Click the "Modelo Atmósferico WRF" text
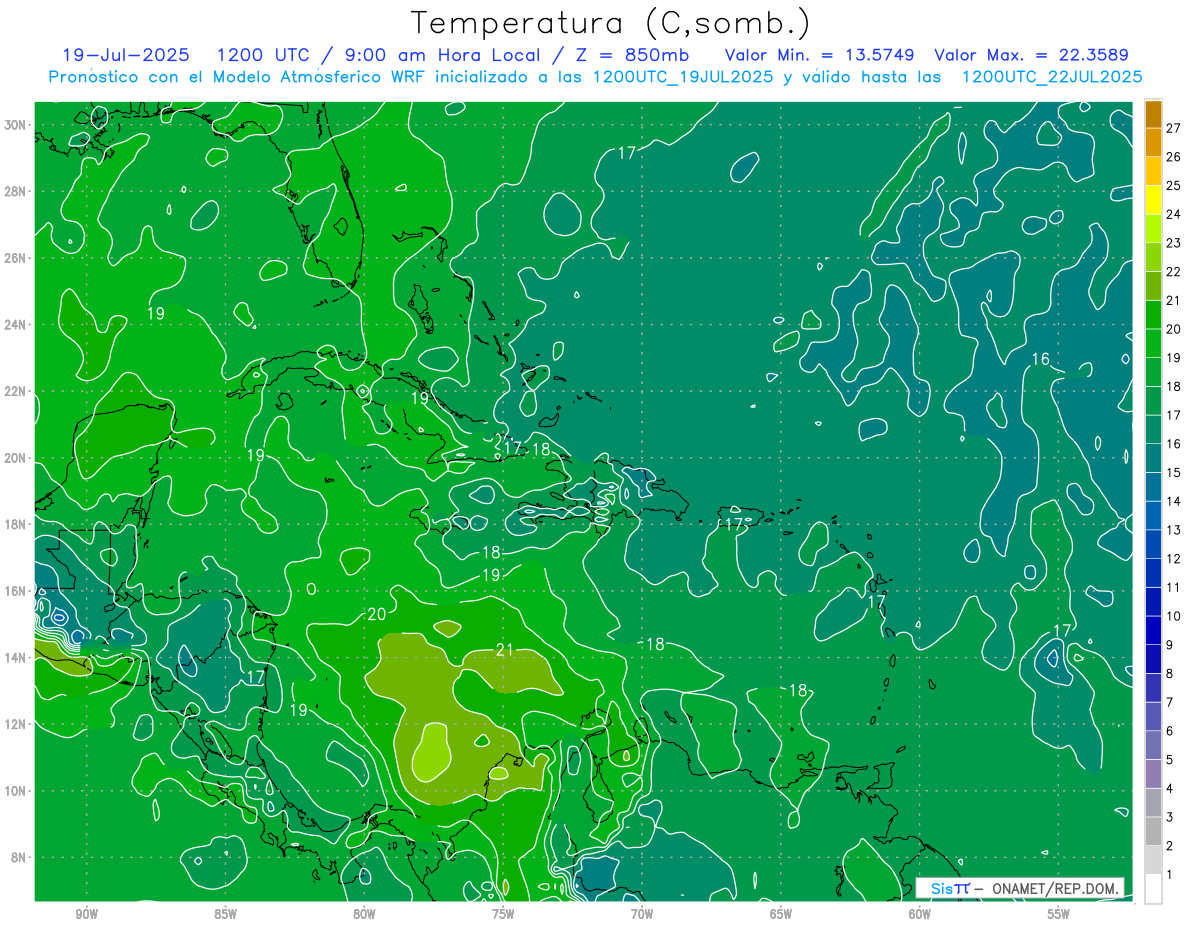 [318, 76]
